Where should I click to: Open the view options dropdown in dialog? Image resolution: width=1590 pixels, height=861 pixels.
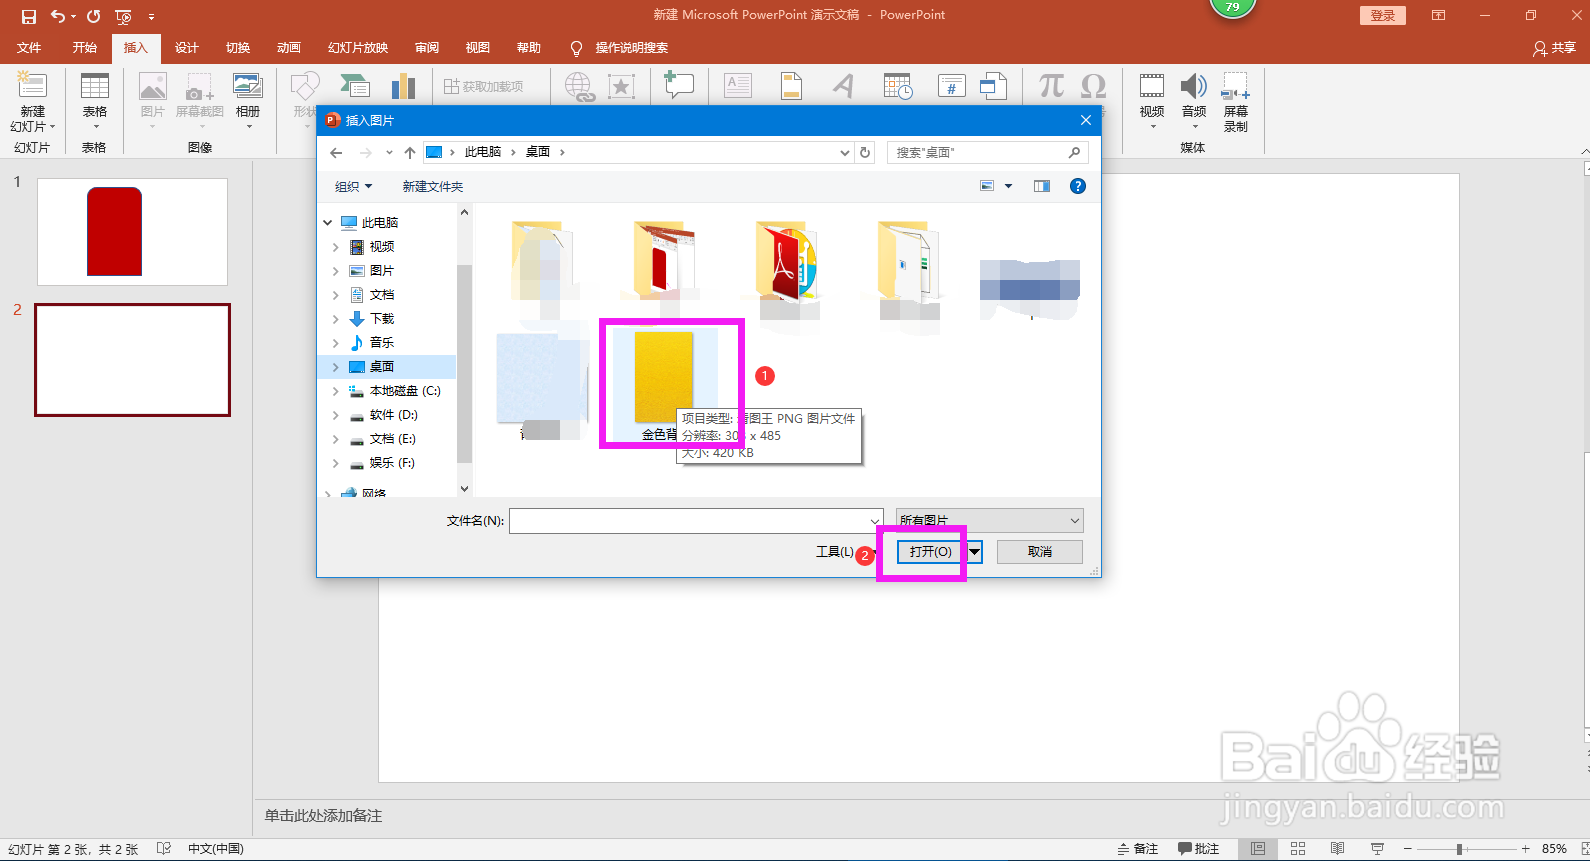point(1008,186)
